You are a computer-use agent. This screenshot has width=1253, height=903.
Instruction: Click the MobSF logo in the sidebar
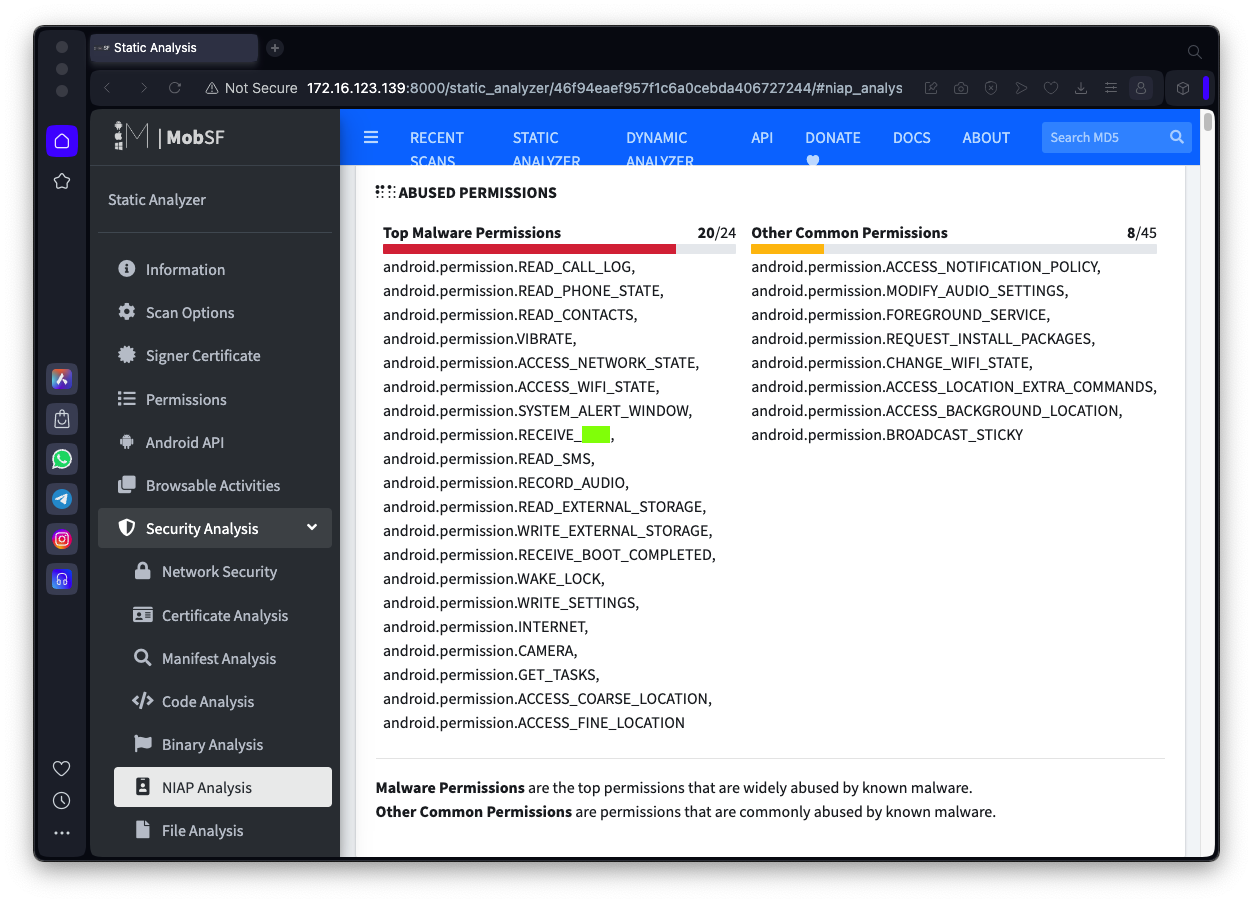(x=169, y=137)
